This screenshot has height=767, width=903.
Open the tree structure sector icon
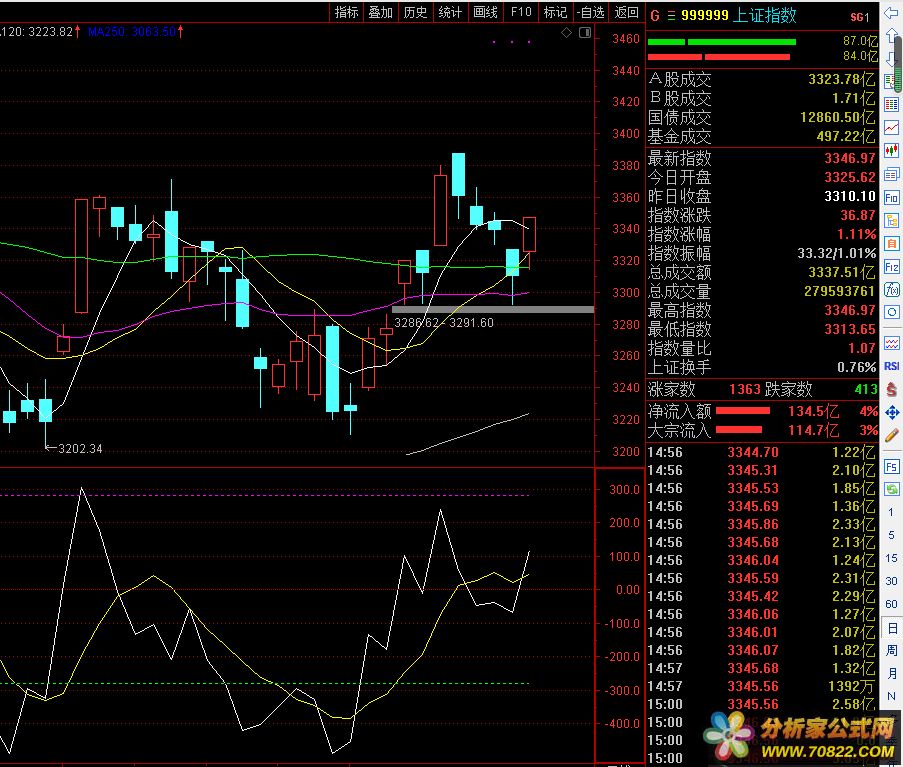pos(891,221)
